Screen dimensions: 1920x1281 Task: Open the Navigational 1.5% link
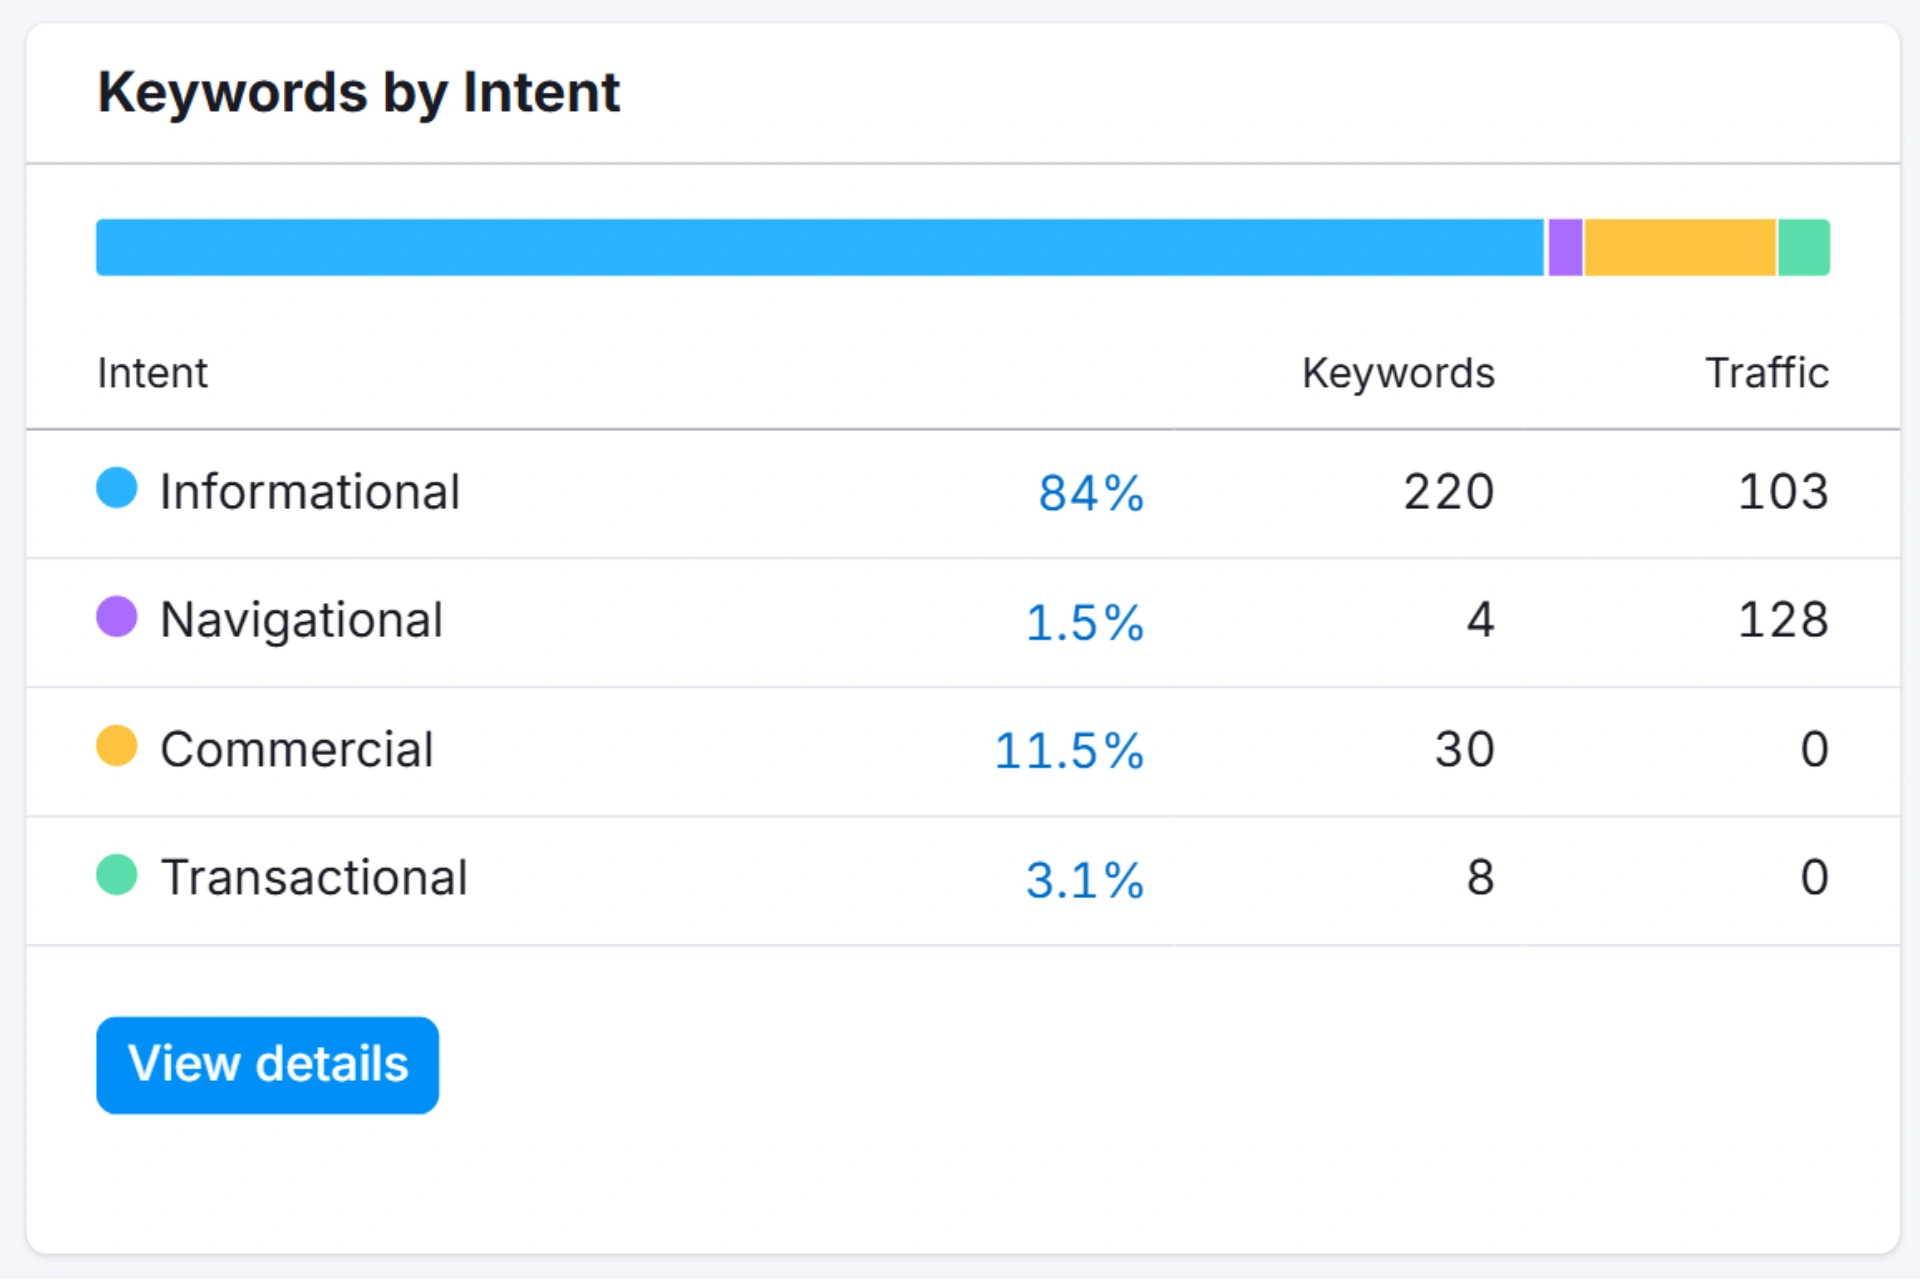pyautogui.click(x=1084, y=622)
